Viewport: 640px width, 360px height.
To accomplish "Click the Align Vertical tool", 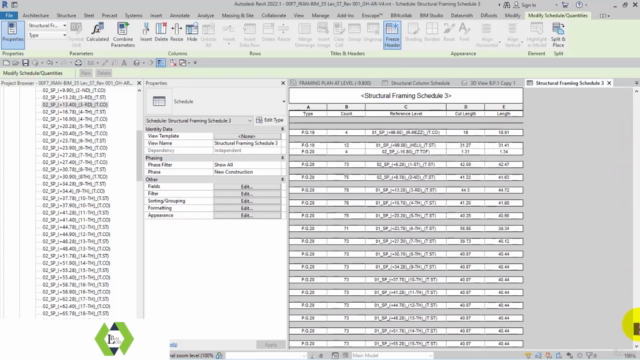I will click(512, 35).
